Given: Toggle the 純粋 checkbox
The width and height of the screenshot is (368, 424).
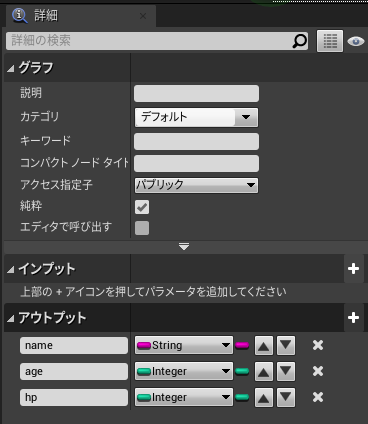Looking at the screenshot, I should (142, 207).
